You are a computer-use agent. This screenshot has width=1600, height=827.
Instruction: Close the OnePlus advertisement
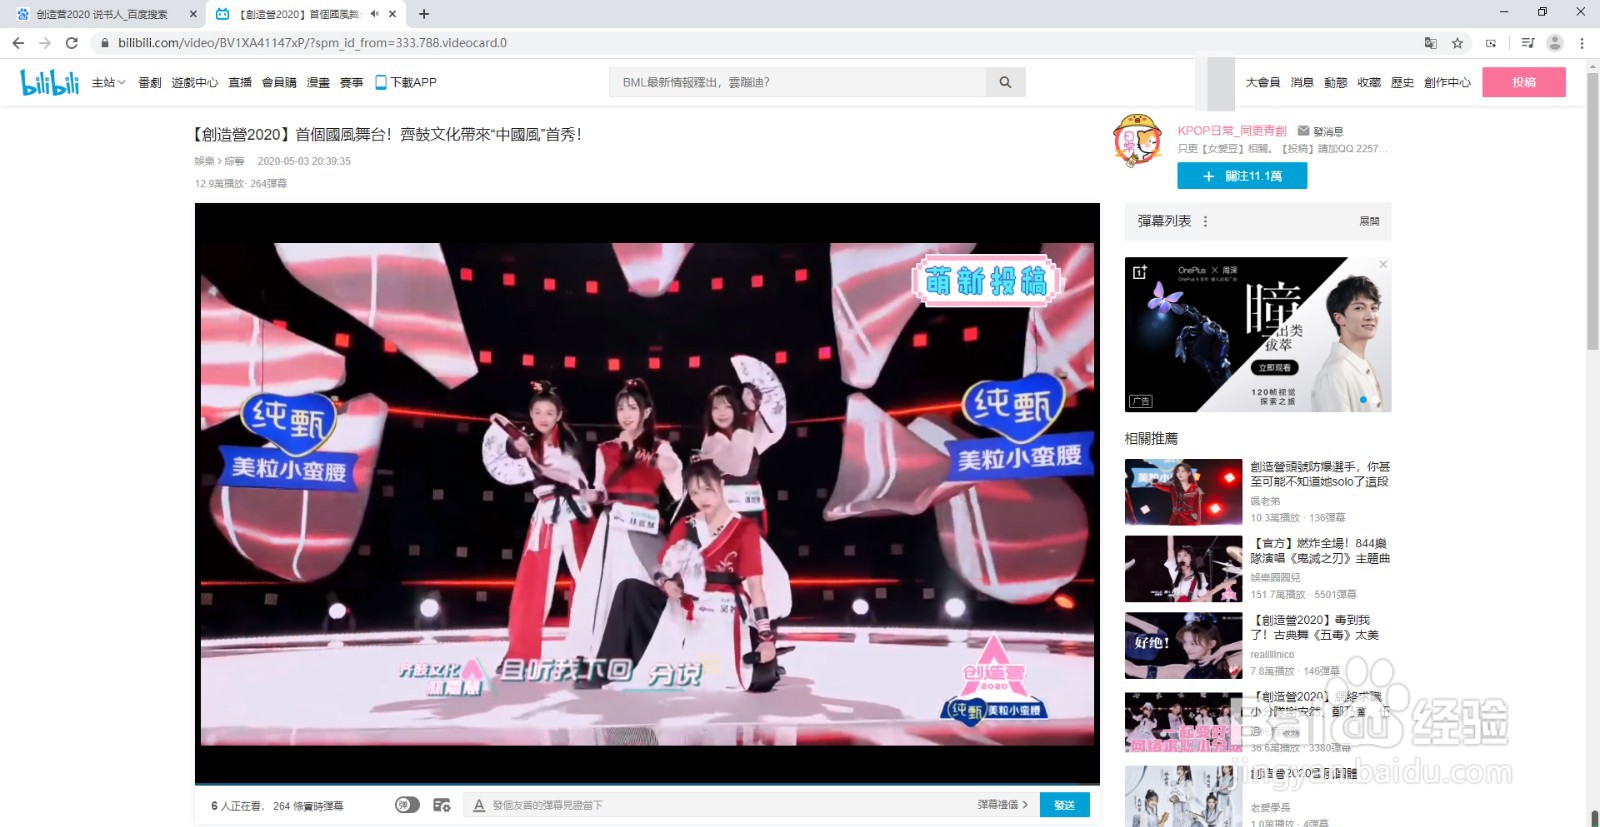pyautogui.click(x=1383, y=265)
